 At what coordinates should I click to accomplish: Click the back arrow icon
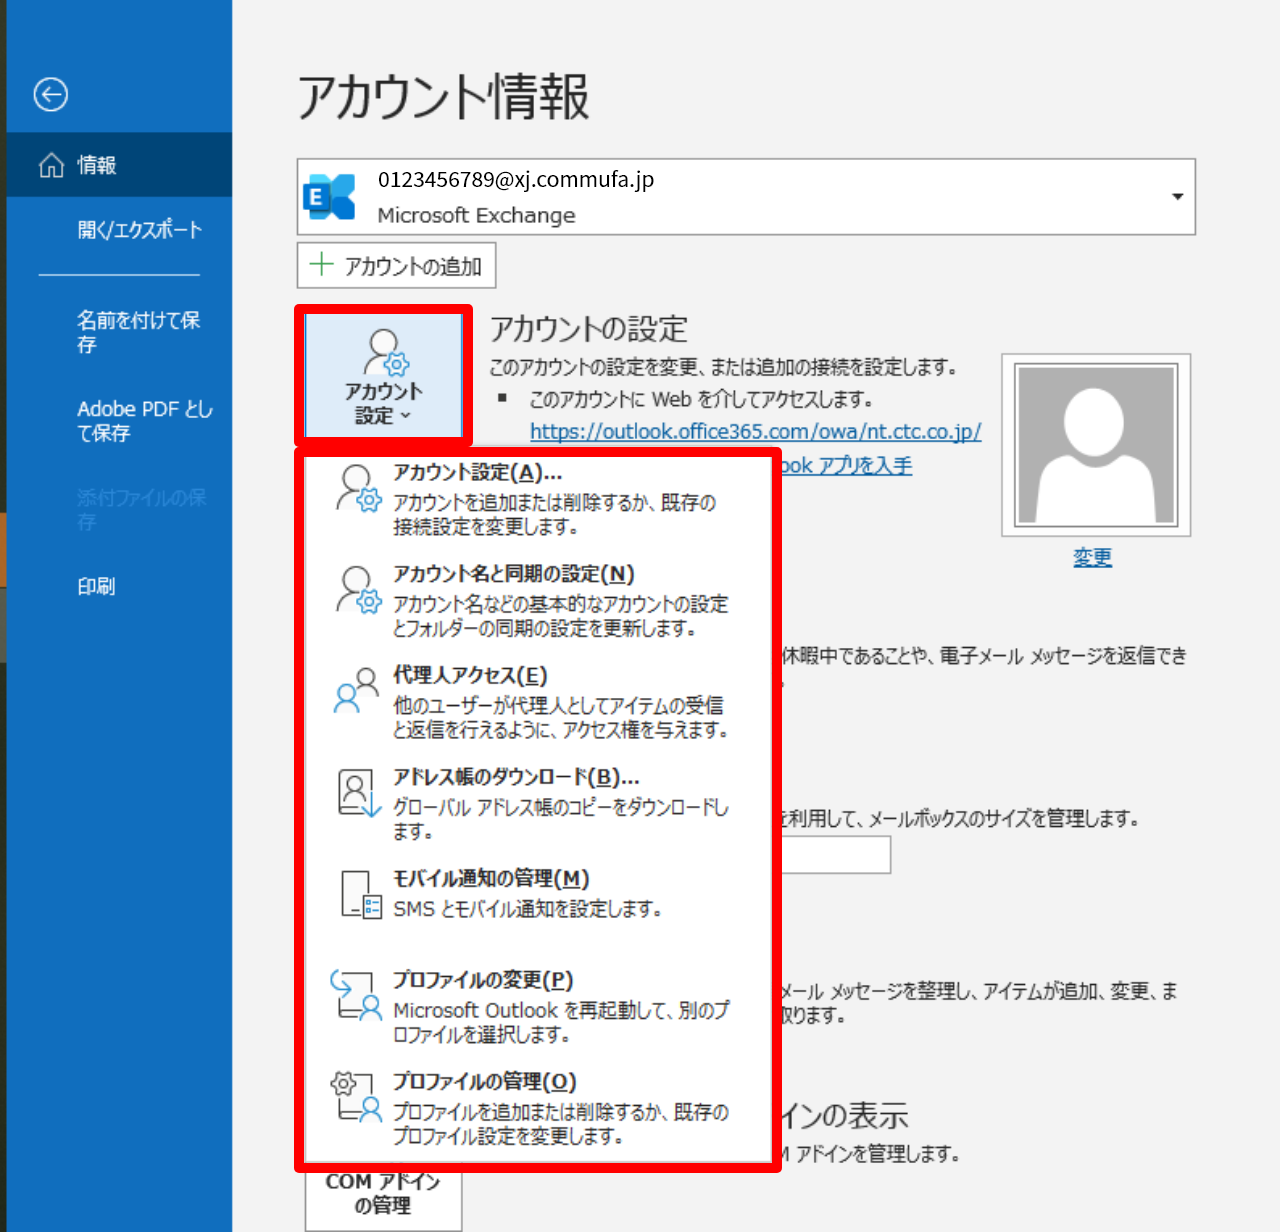[x=50, y=95]
